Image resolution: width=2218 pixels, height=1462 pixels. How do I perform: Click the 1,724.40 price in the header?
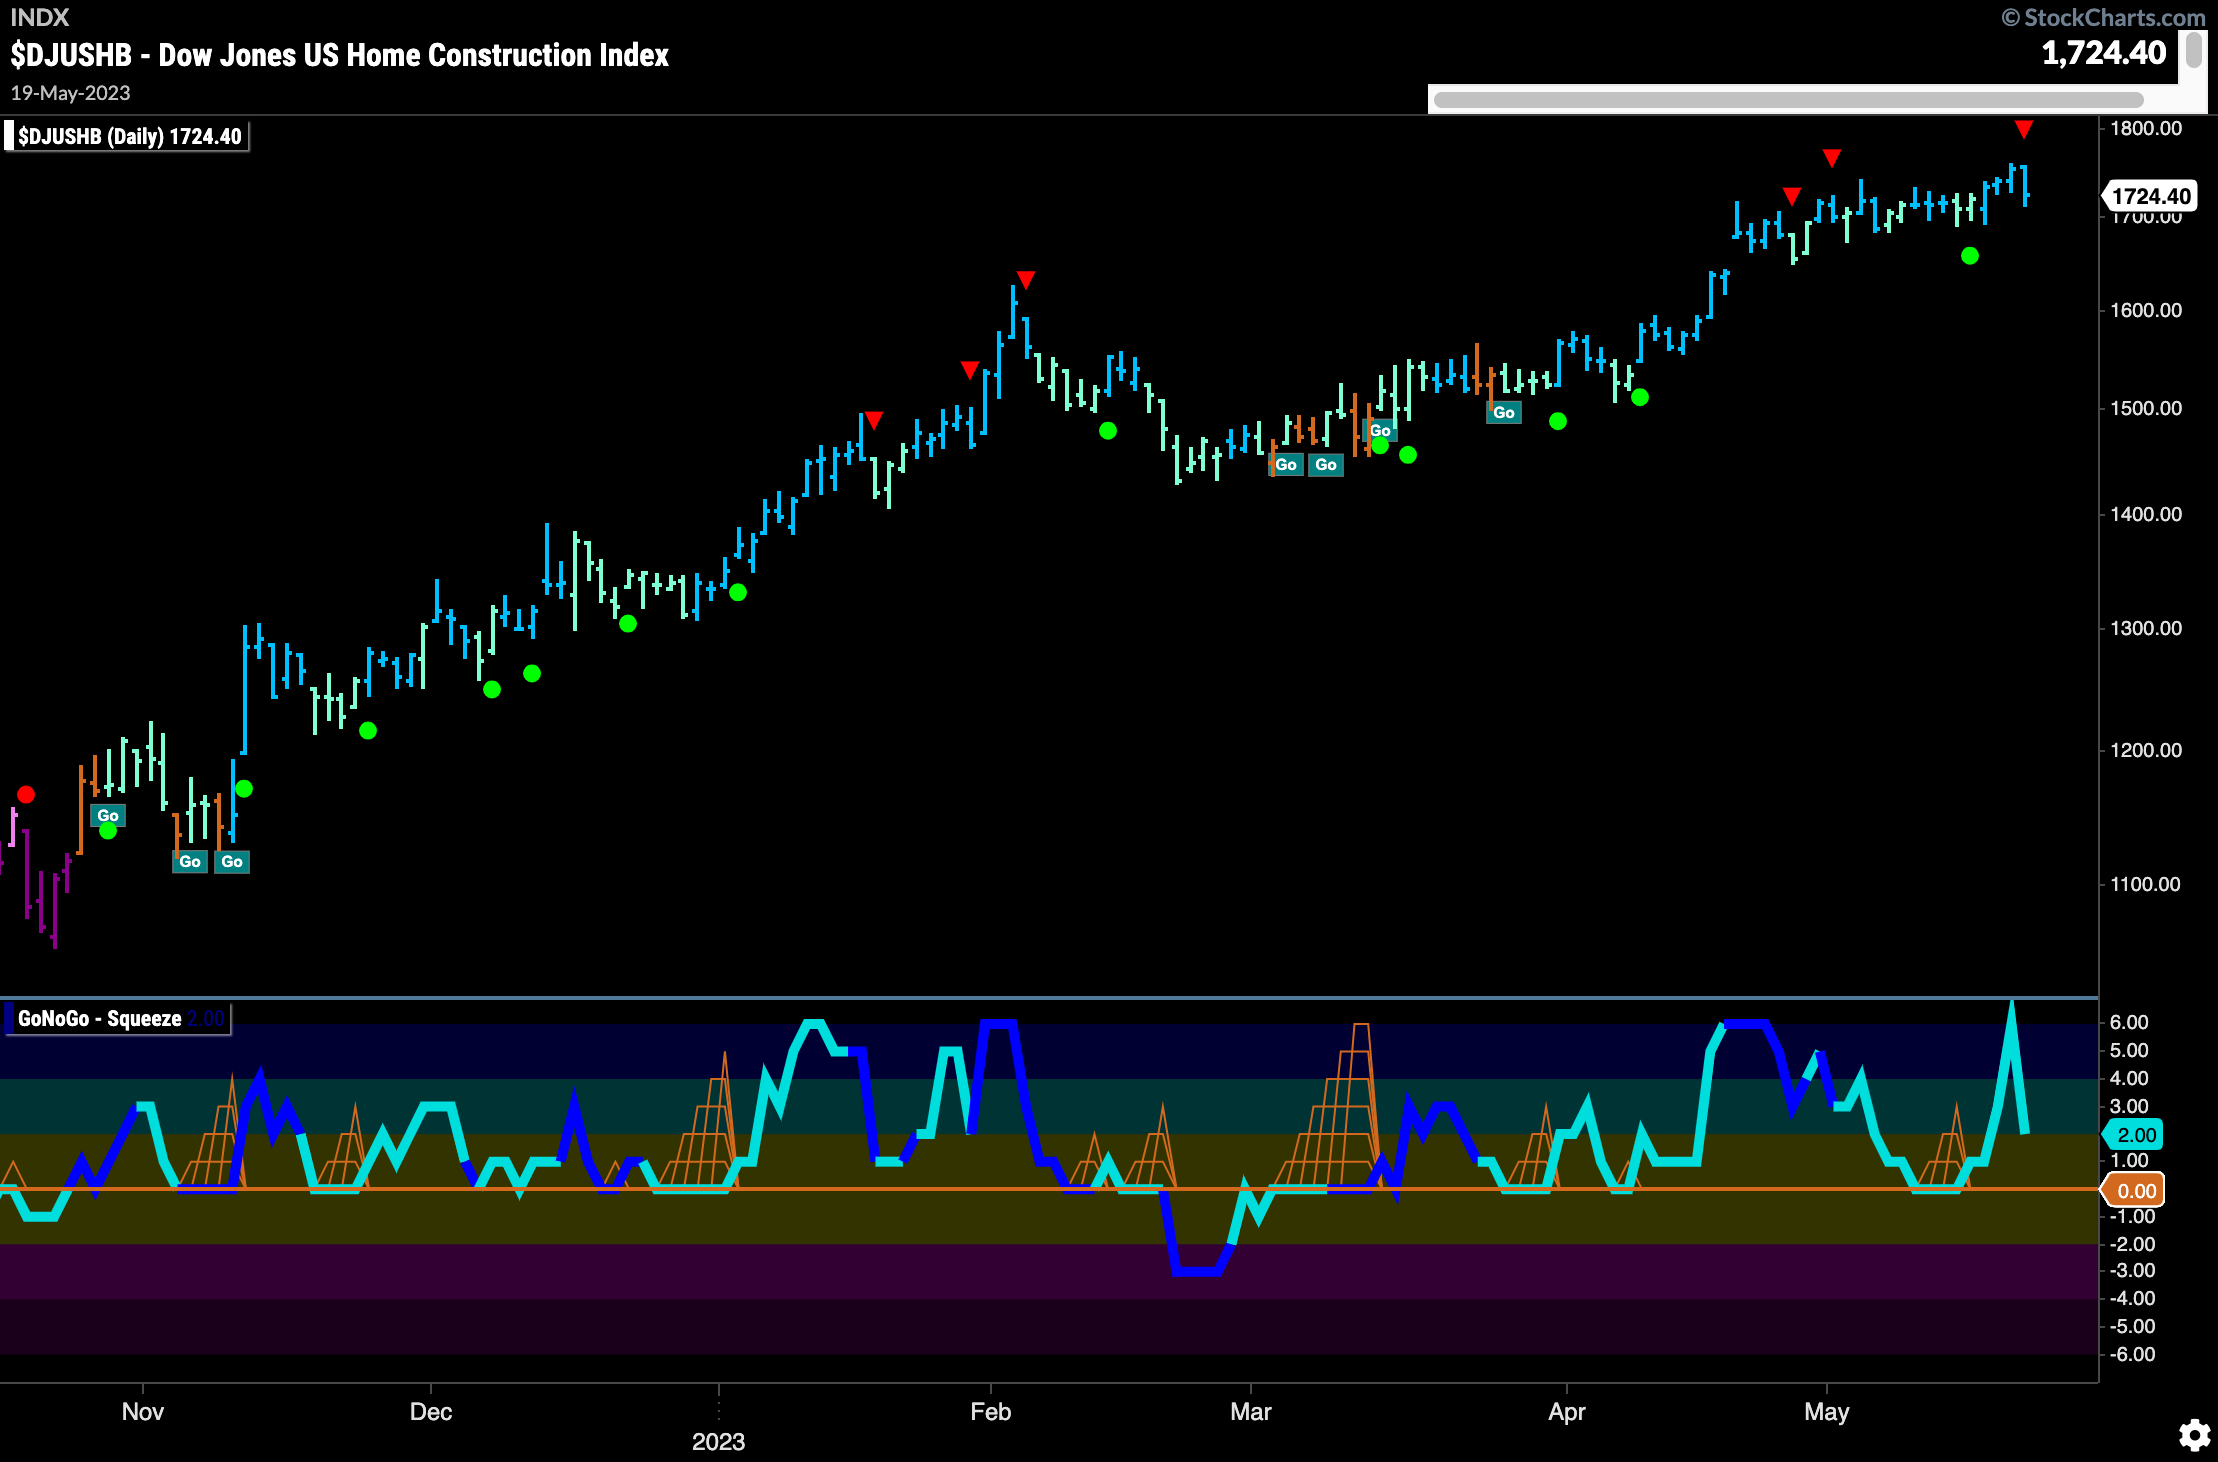click(x=2103, y=52)
